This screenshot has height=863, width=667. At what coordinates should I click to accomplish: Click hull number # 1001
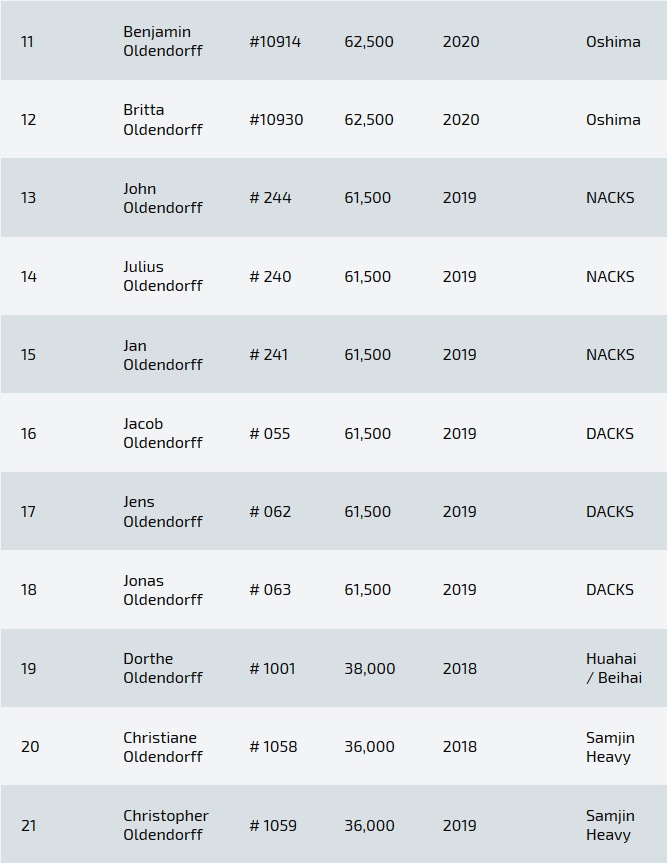click(272, 669)
